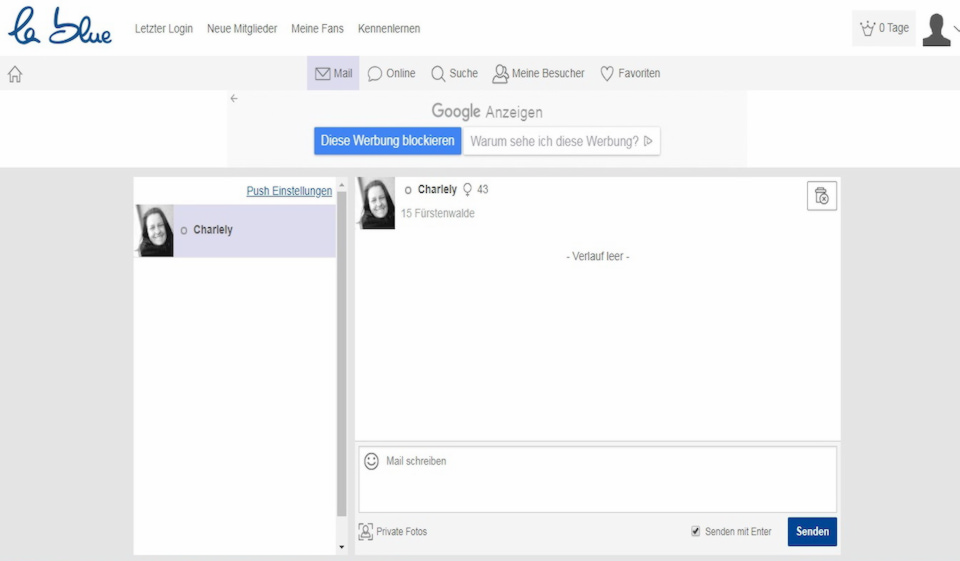Open Push Einstellungen link
This screenshot has height=561, width=960.
coord(289,191)
